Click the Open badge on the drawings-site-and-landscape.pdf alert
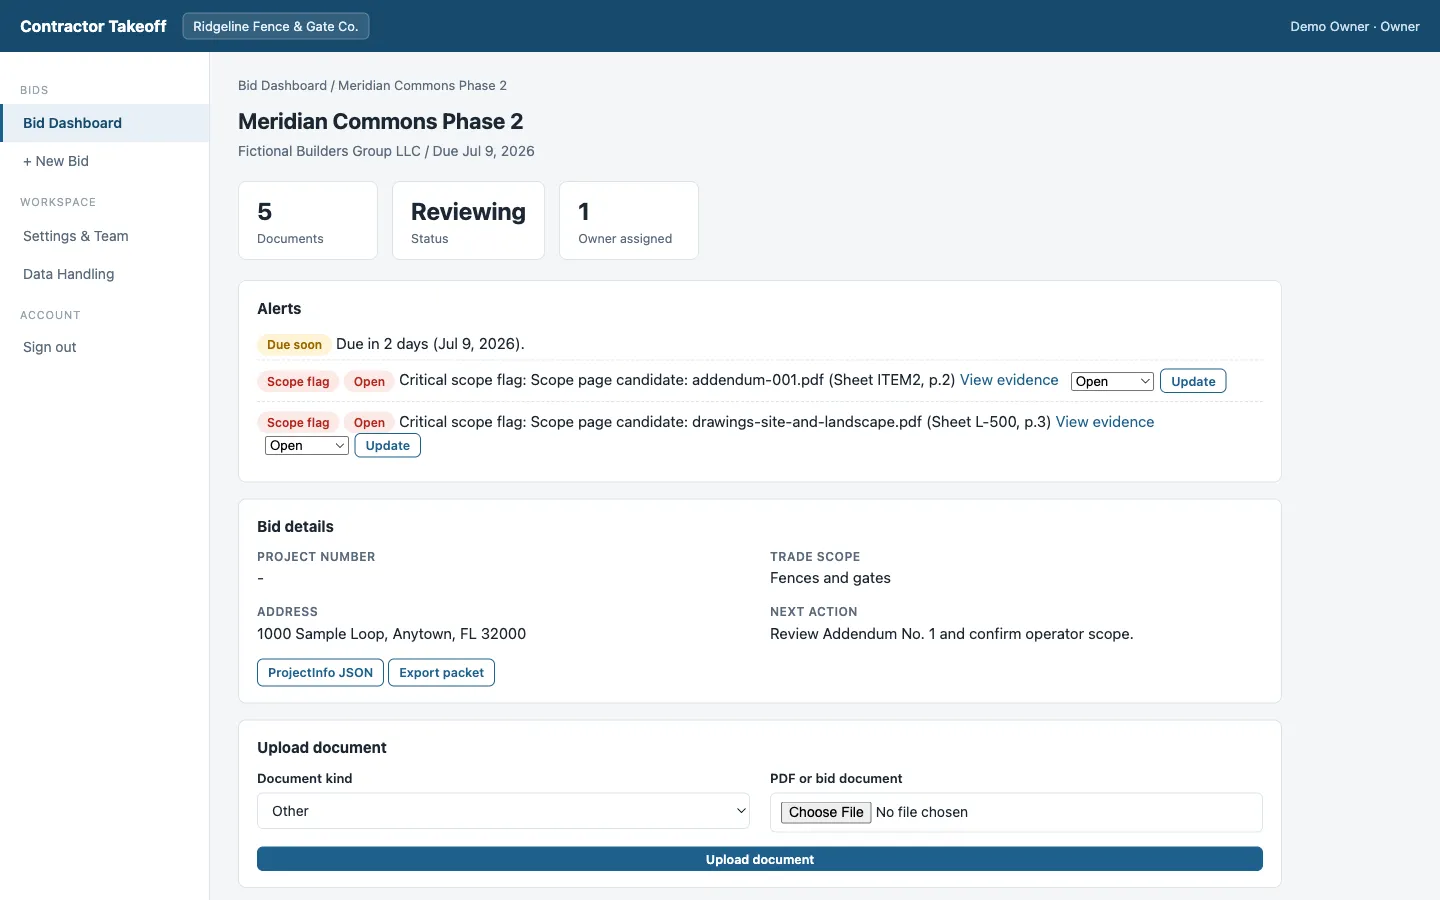1440x900 pixels. pyautogui.click(x=369, y=423)
